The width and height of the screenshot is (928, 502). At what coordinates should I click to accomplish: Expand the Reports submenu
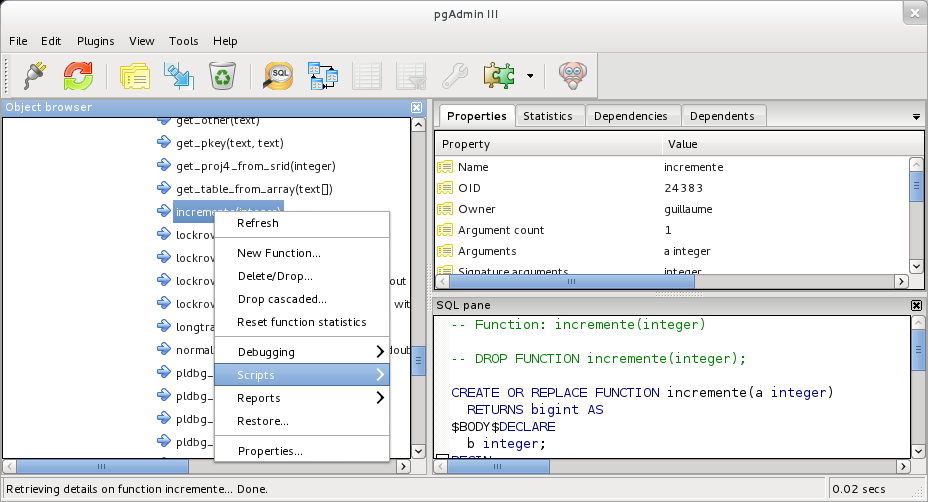point(302,398)
